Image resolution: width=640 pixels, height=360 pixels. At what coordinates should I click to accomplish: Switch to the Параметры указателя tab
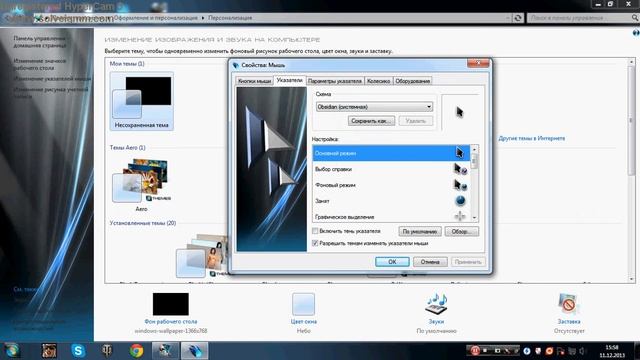click(335, 81)
